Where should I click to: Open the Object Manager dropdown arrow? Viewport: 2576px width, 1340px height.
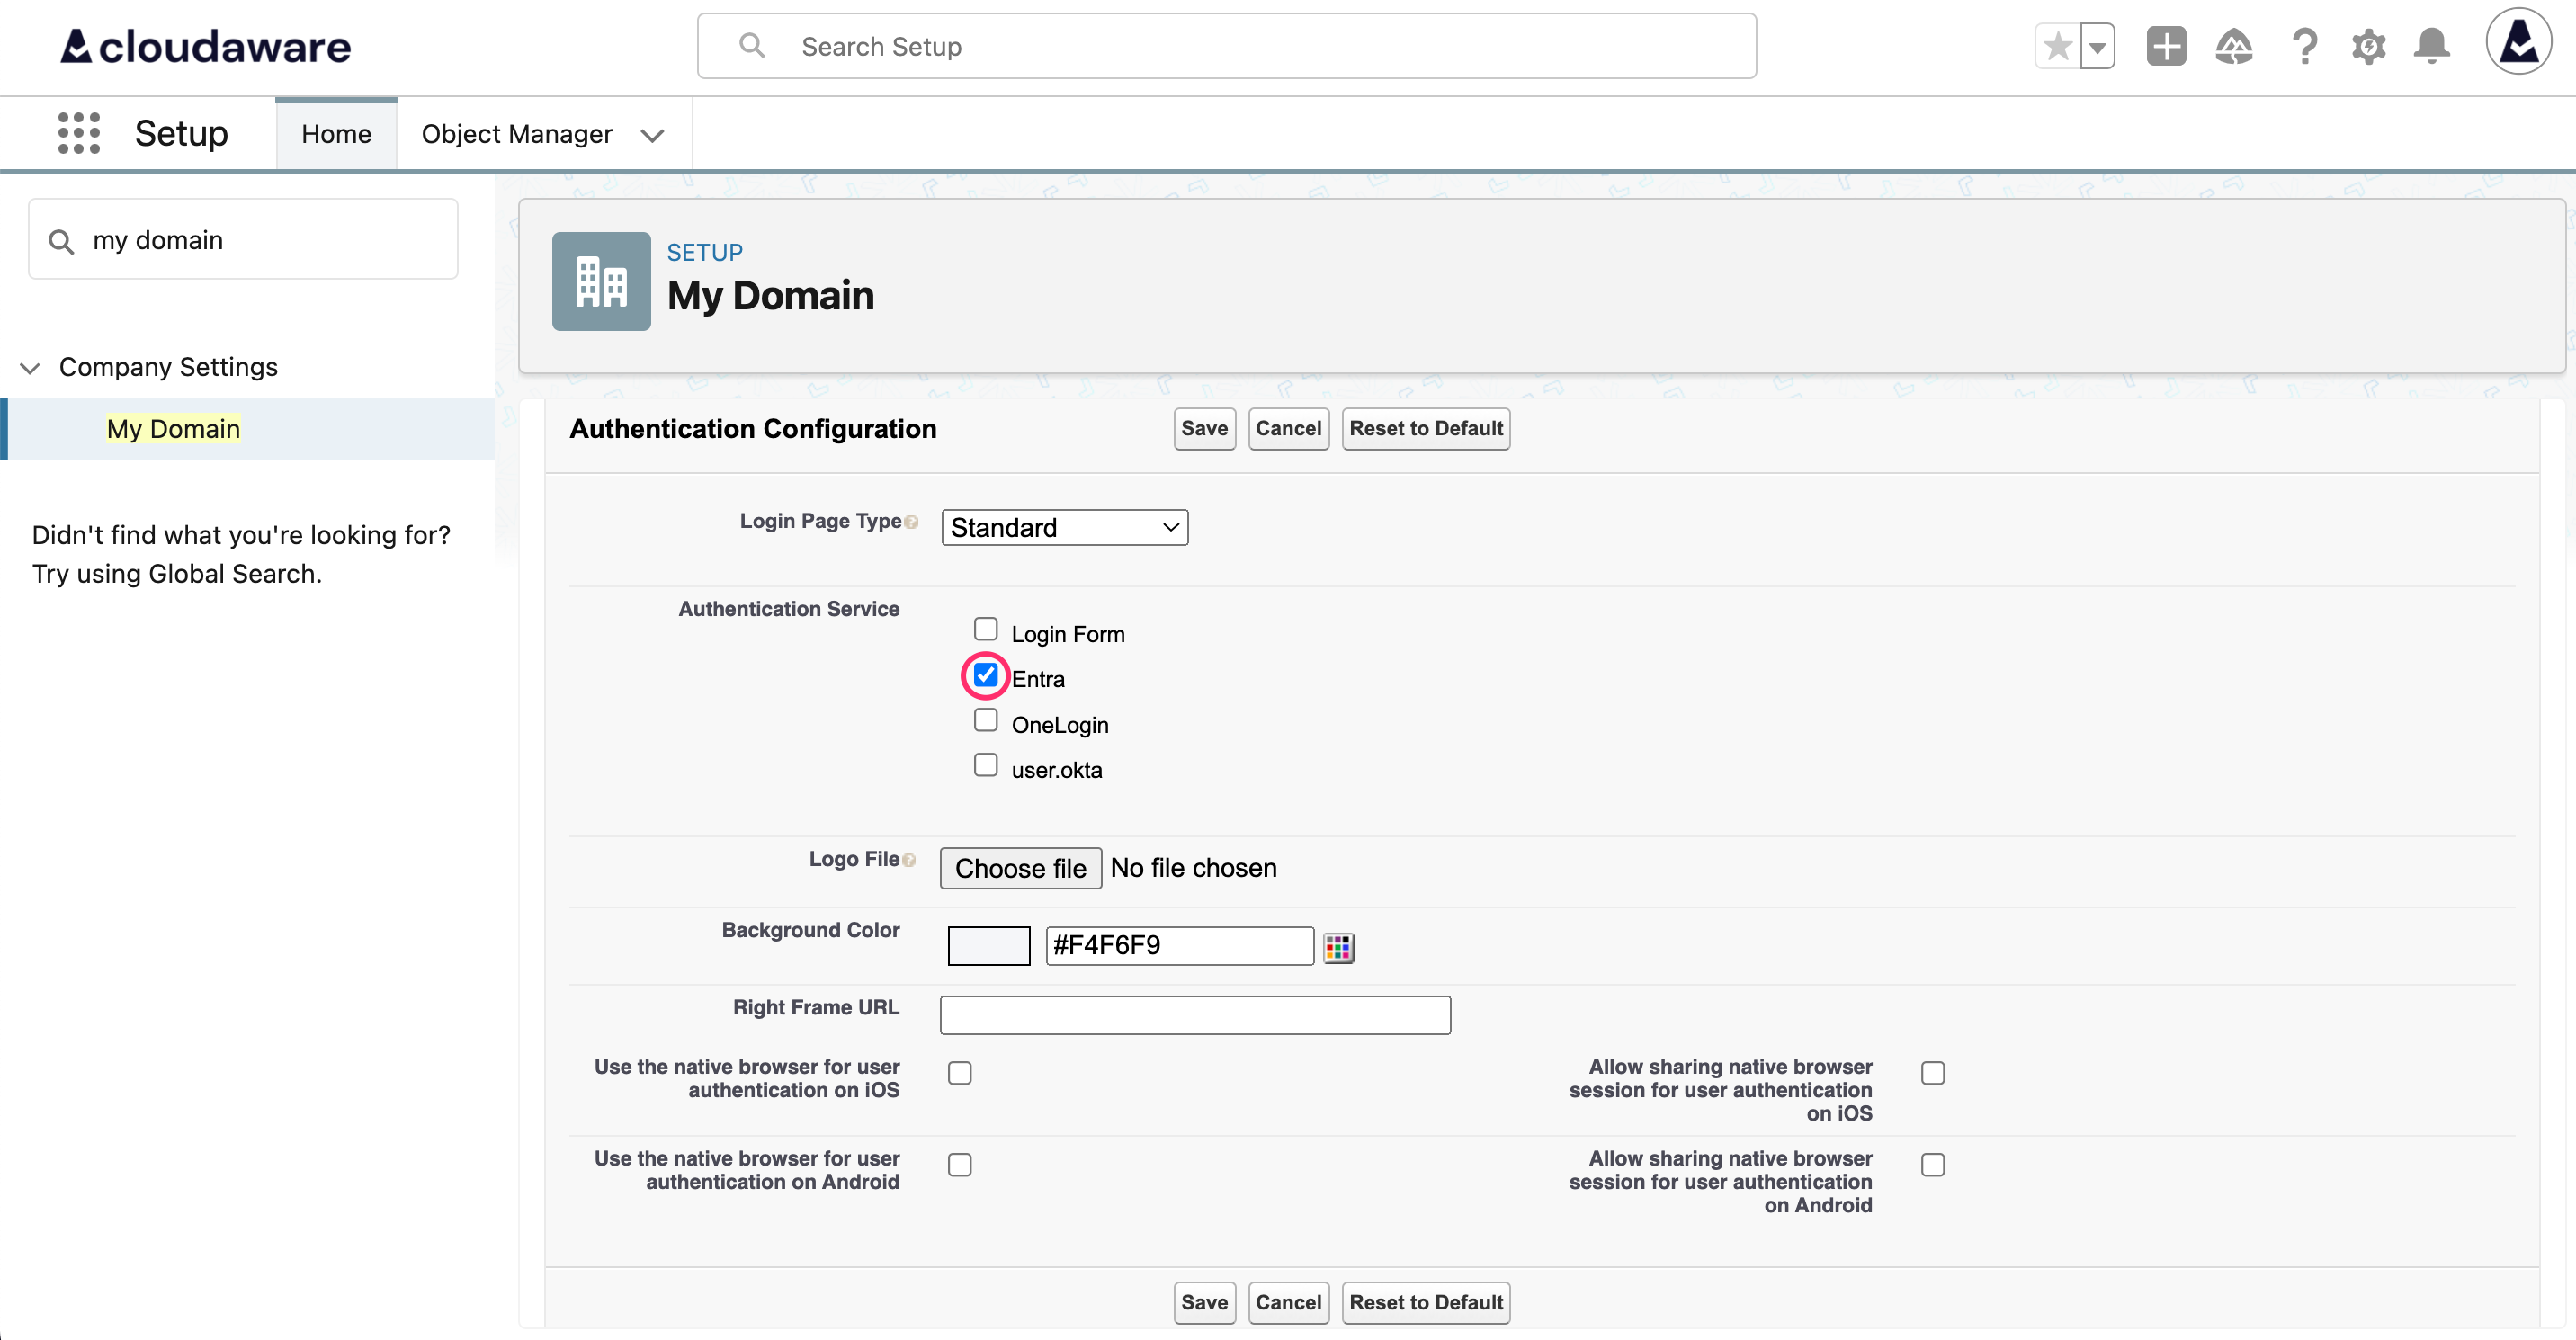(x=653, y=134)
